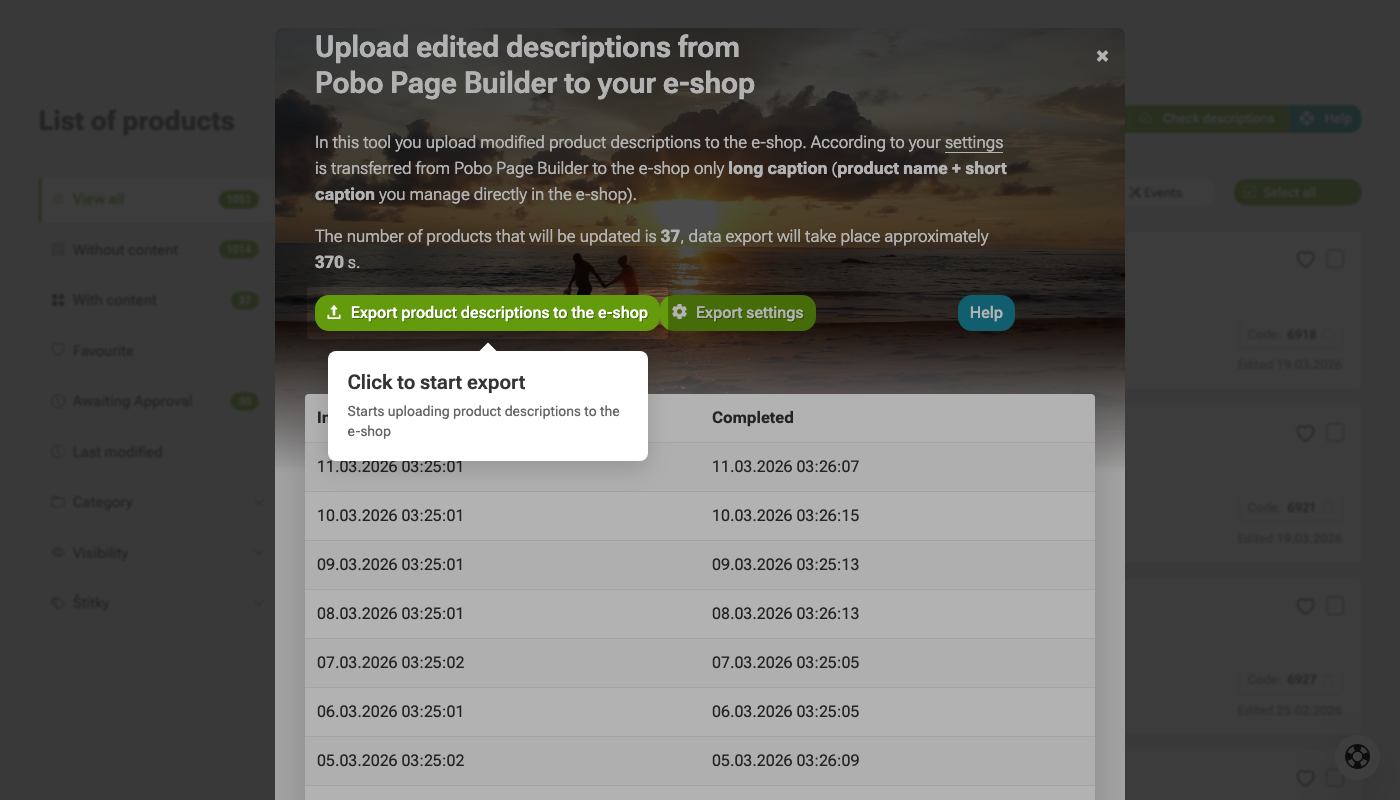The height and width of the screenshot is (800, 1400).
Task: Tick the checkbox on product code 6921
Action: (1335, 434)
